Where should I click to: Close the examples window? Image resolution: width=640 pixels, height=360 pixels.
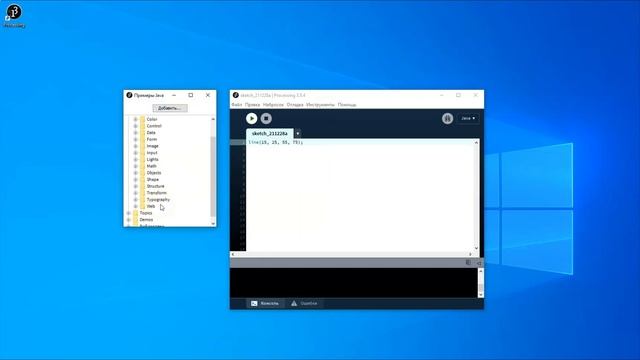(x=208, y=95)
